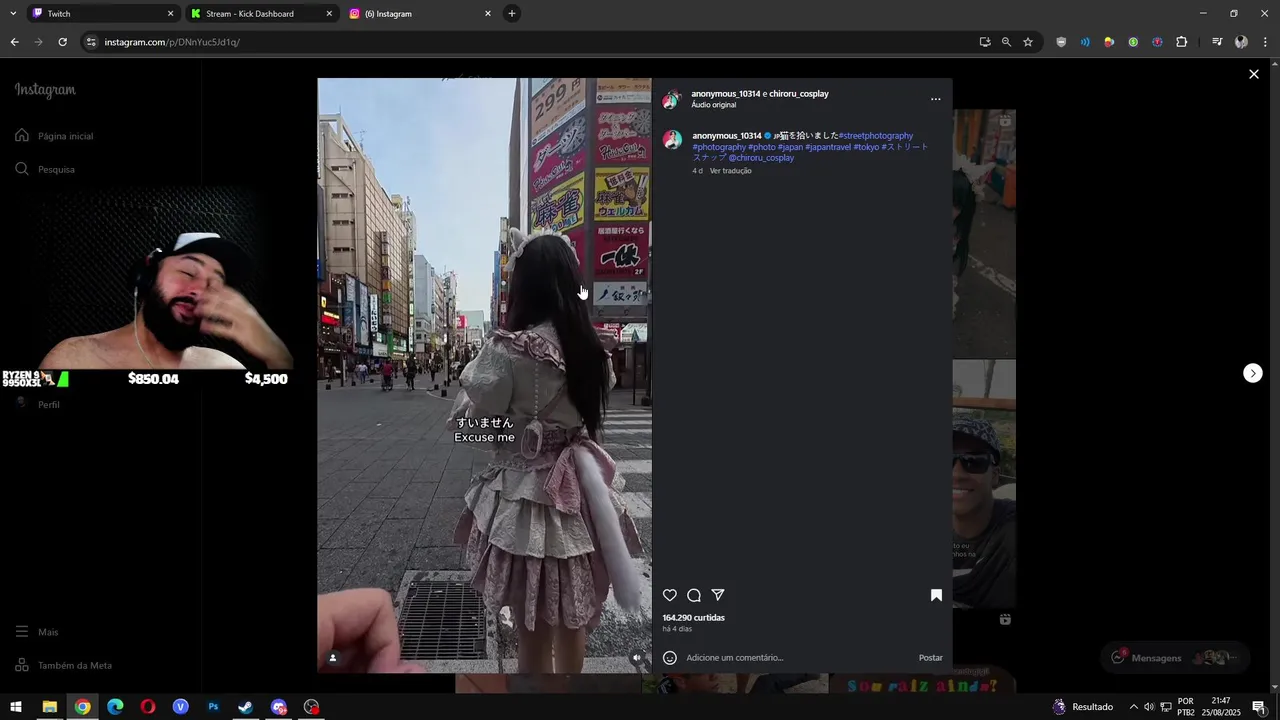Viewport: 1280px width, 720px height.
Task: Toggle the saved bookmark on this post
Action: (x=936, y=595)
